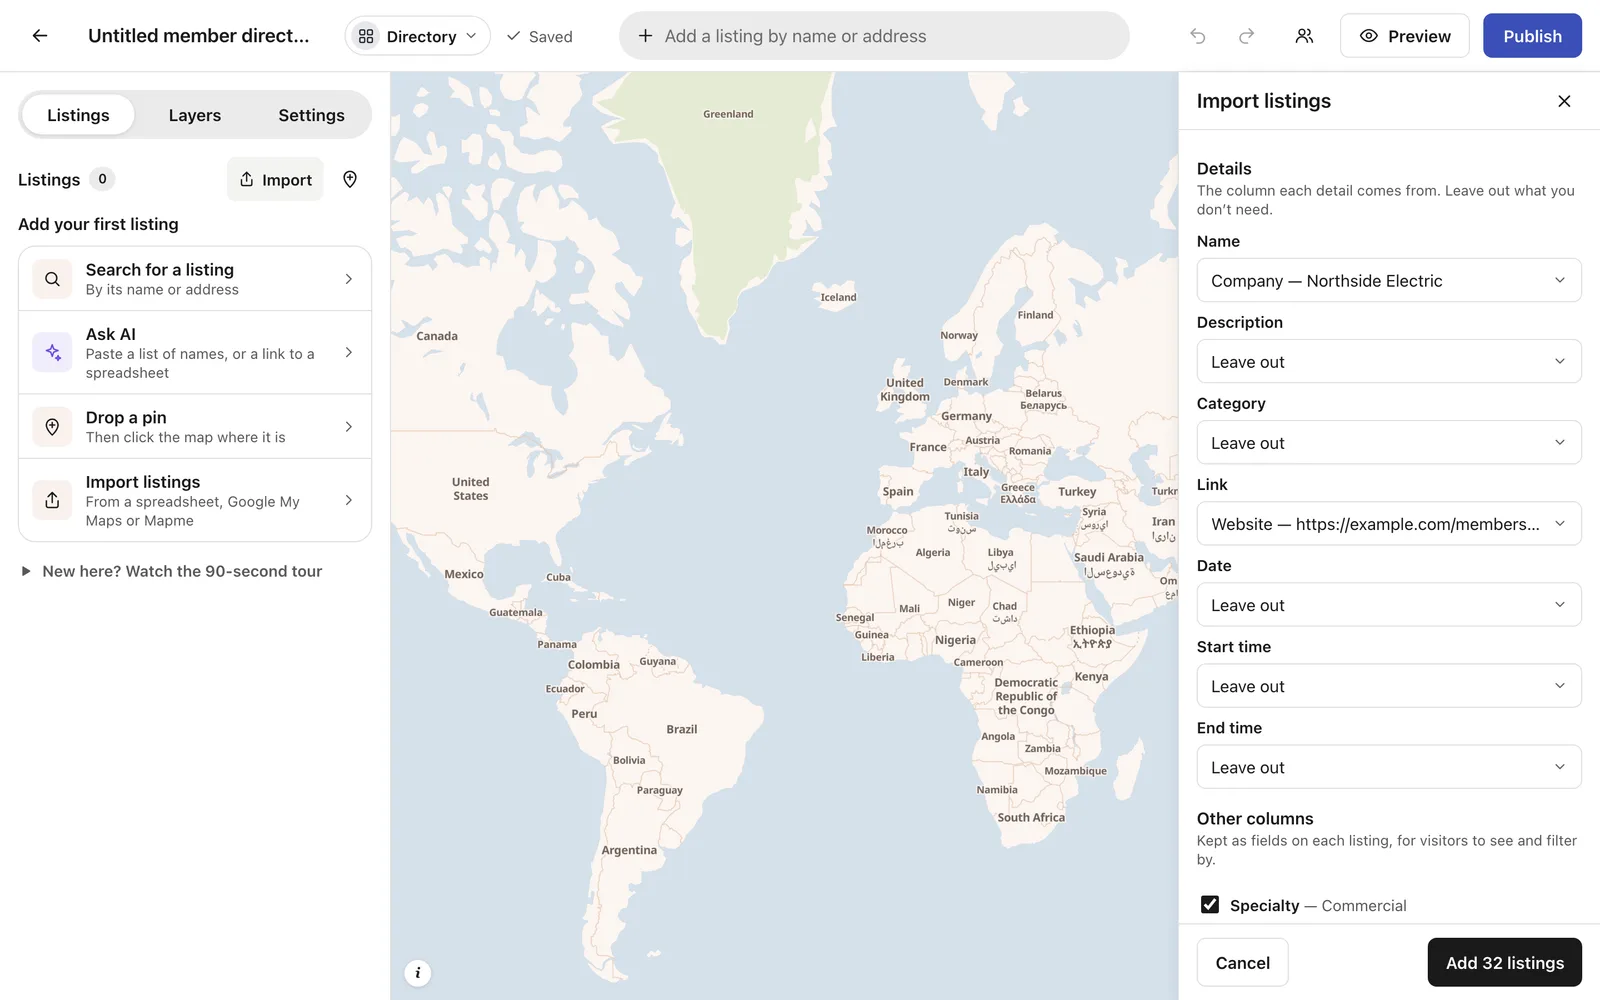Click the undo arrow icon
Image resolution: width=1600 pixels, height=1000 pixels.
[x=1198, y=36]
